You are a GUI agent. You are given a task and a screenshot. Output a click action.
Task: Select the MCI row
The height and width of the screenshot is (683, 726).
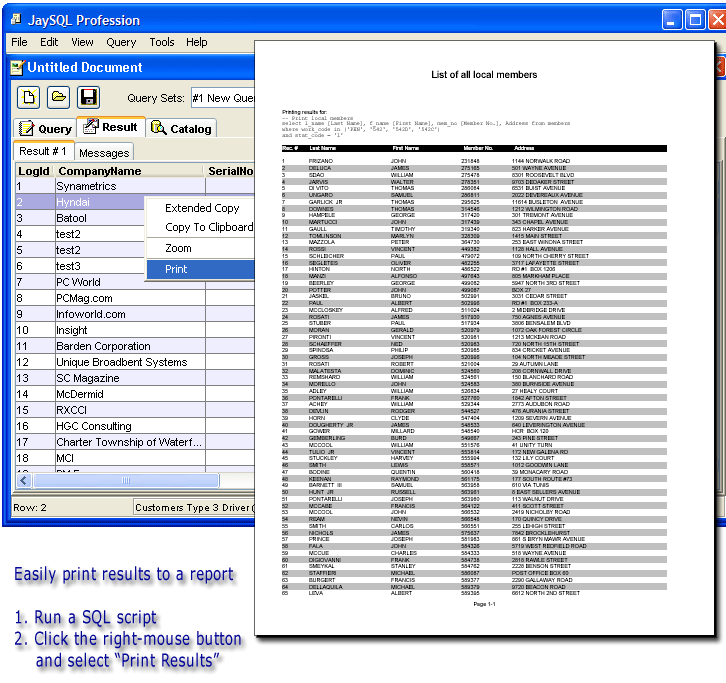(x=135, y=458)
